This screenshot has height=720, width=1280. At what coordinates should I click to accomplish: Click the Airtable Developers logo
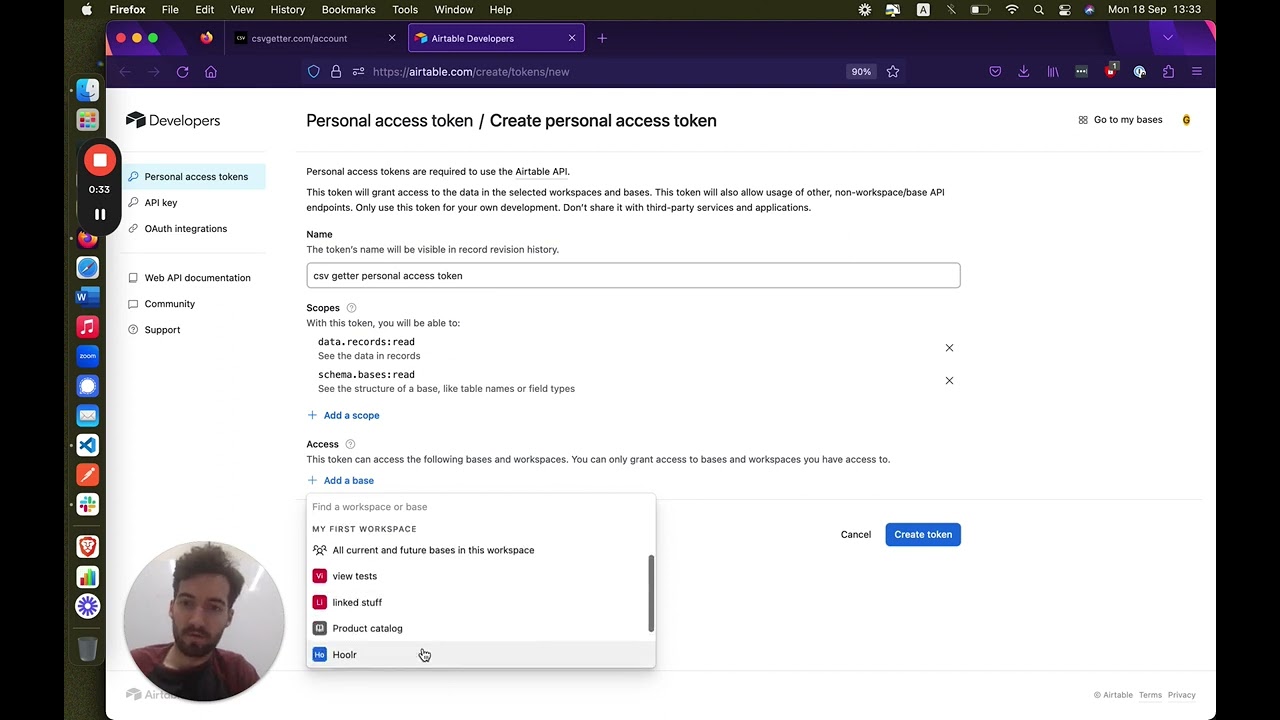pos(173,120)
